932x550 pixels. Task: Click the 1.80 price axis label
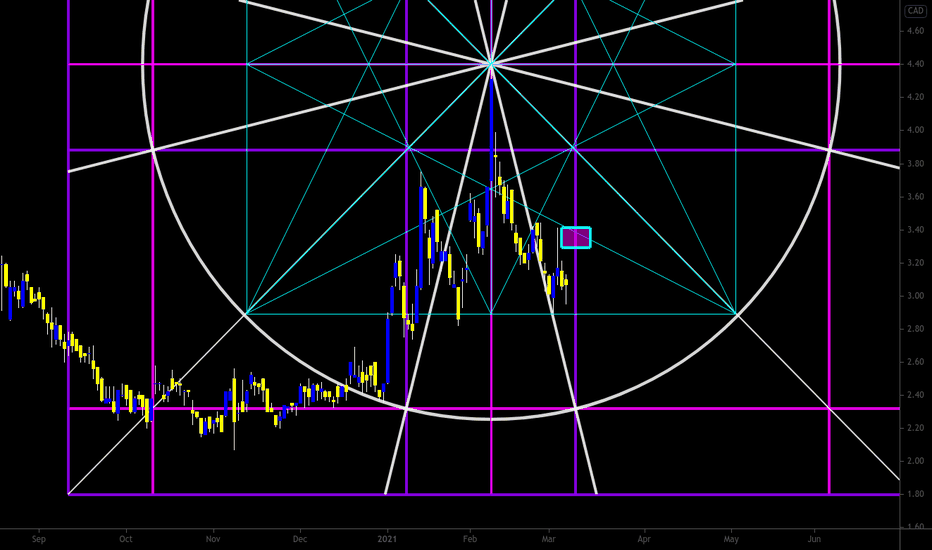coord(915,494)
